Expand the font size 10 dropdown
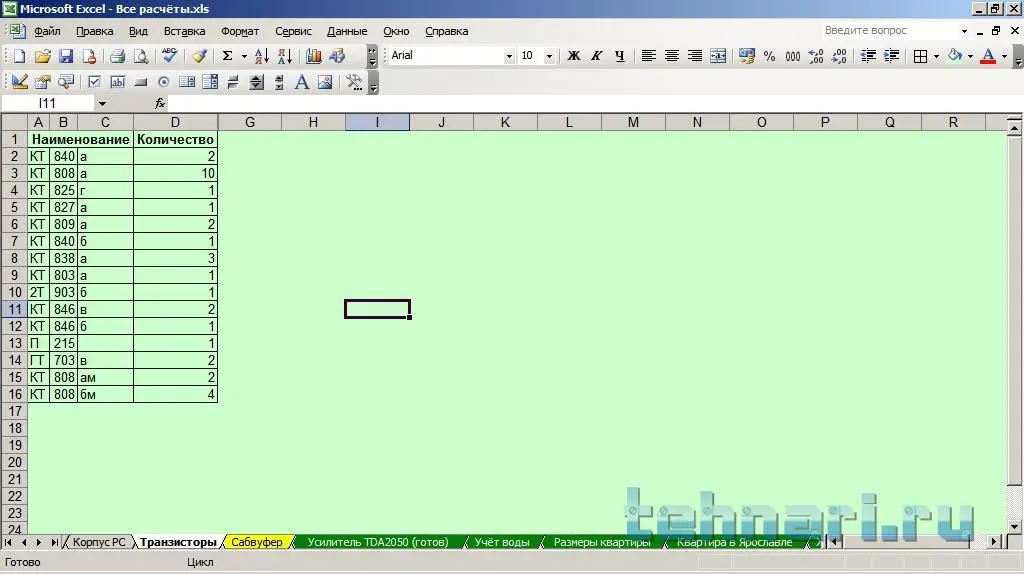 549,56
